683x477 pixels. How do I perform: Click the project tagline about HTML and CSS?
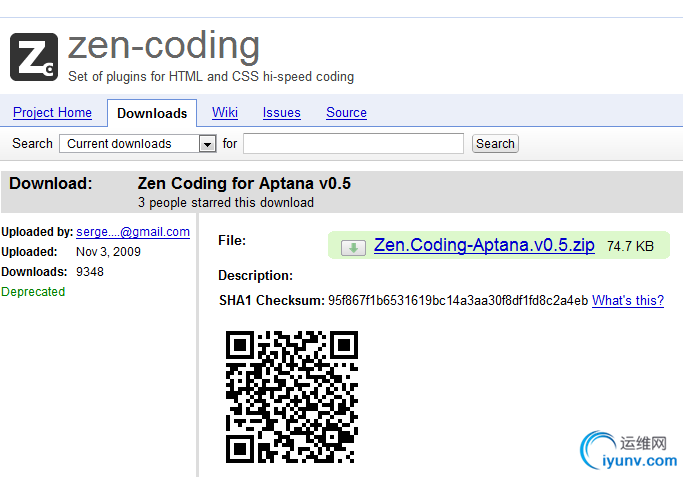click(x=211, y=77)
